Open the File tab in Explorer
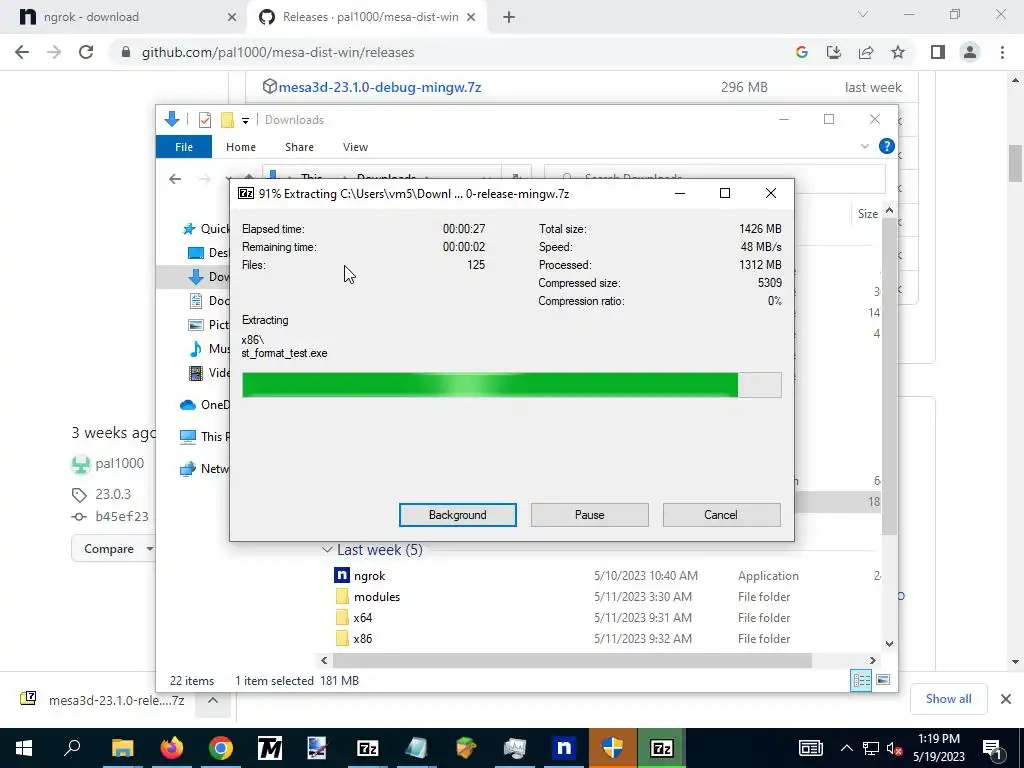The height and width of the screenshot is (768, 1024). (x=184, y=147)
